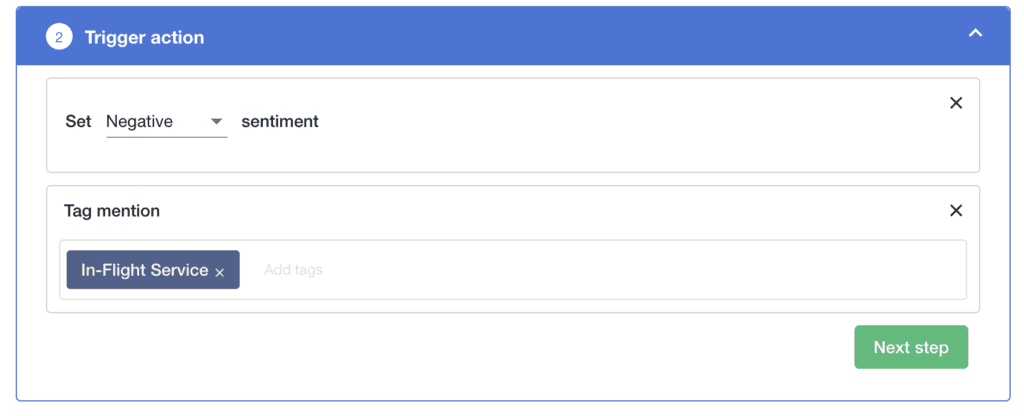Click the step 2 number circle
1024x416 pixels.
pos(60,38)
